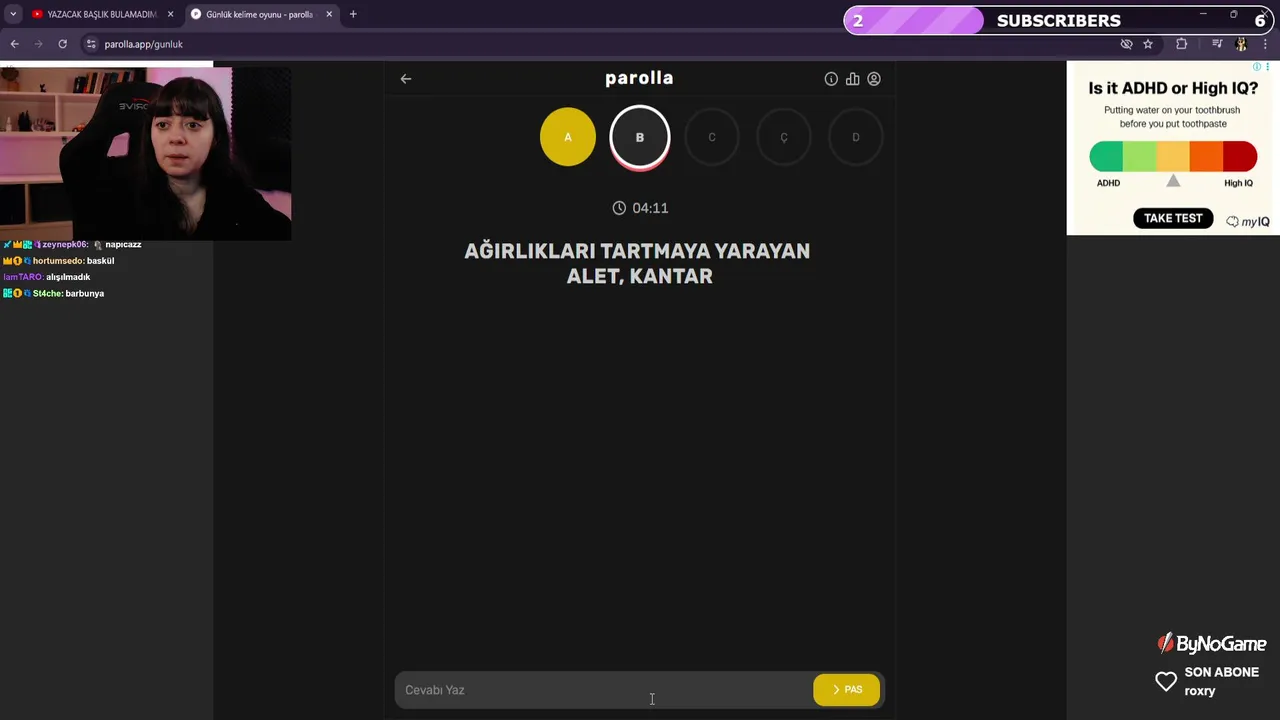The width and height of the screenshot is (1280, 720).
Task: Click the ADHD to High IQ color scale
Action: click(x=1173, y=157)
